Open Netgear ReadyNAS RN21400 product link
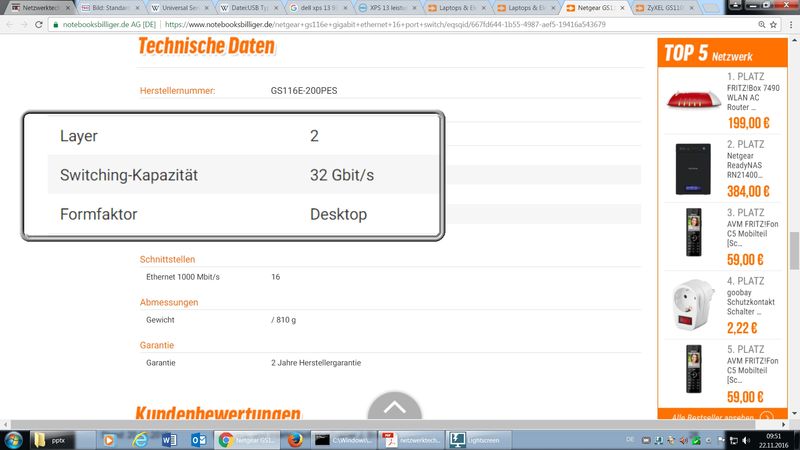800x450 pixels. [745, 165]
